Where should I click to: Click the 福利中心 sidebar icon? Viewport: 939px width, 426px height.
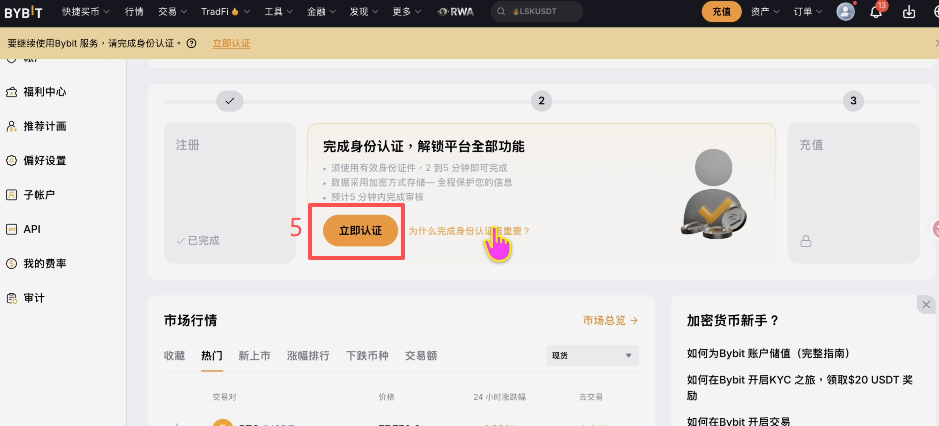click(11, 92)
